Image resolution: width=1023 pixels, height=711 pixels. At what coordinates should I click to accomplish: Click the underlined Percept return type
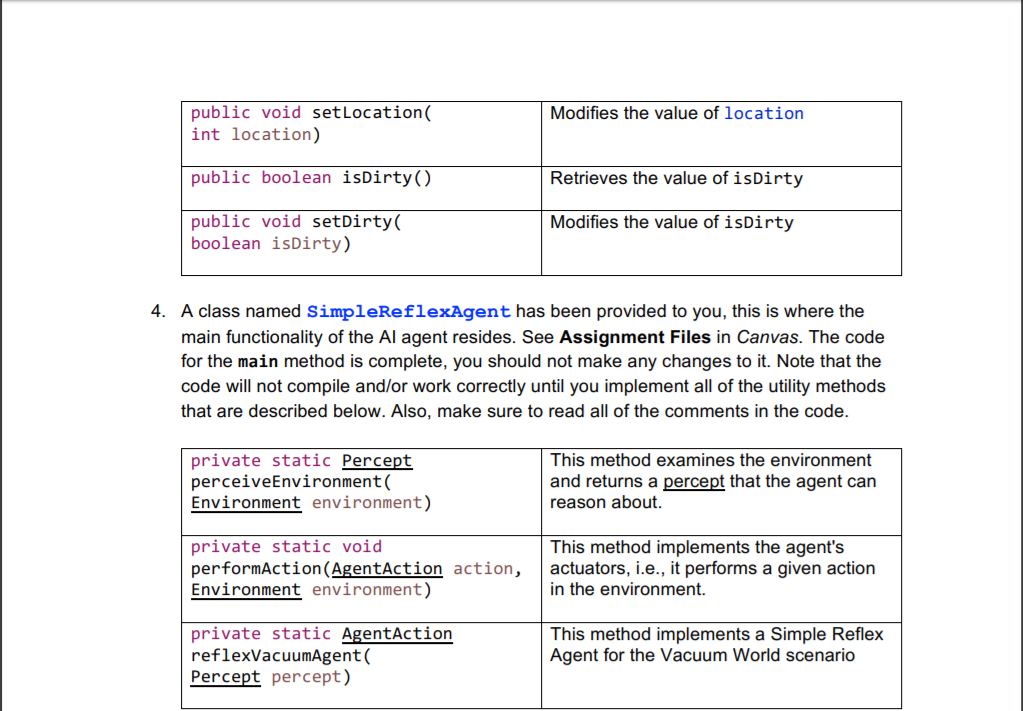click(x=377, y=460)
